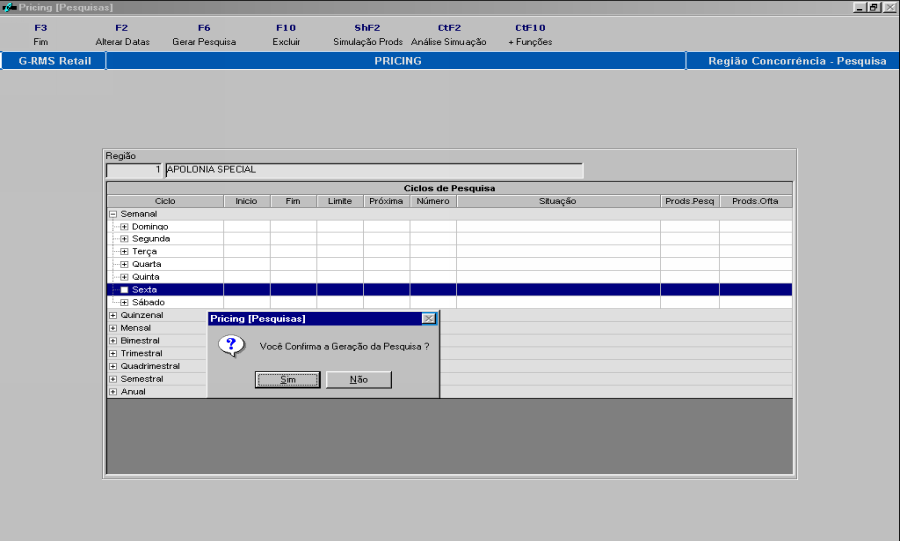Click the F3 Fim function key
The height and width of the screenshot is (541, 900).
coord(40,34)
